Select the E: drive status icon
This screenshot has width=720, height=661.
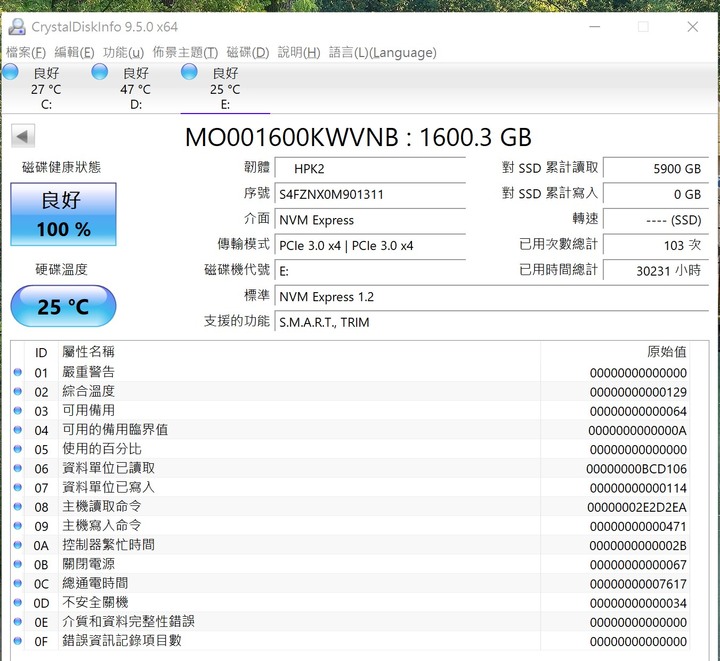click(x=190, y=72)
